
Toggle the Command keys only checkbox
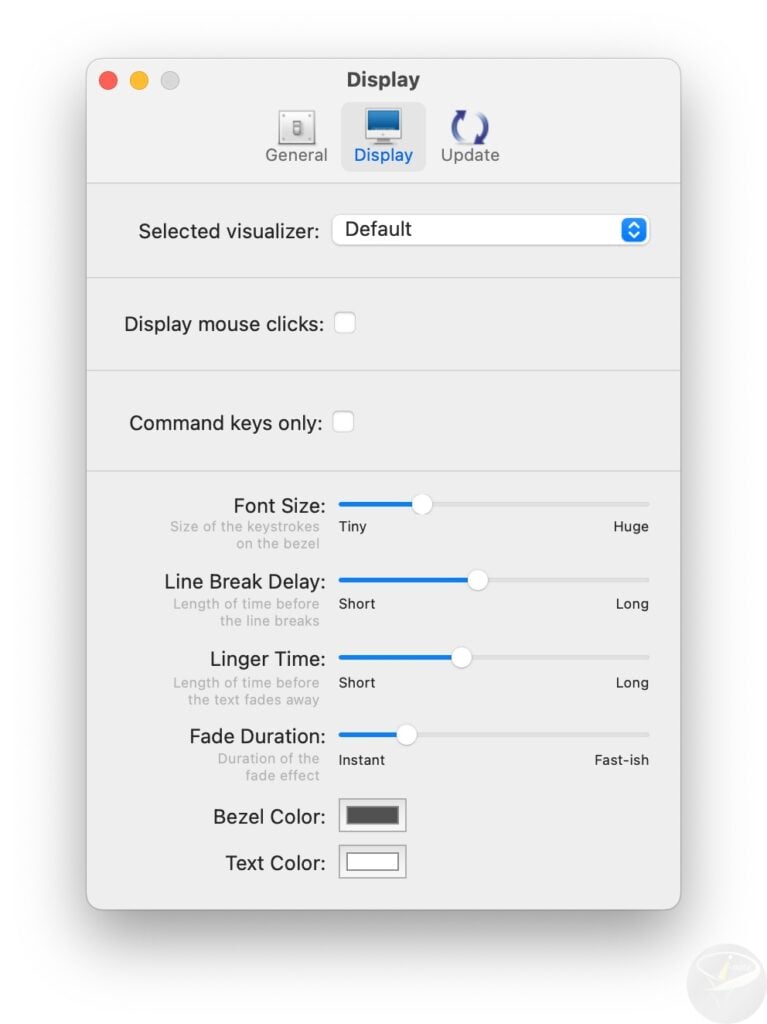343,422
